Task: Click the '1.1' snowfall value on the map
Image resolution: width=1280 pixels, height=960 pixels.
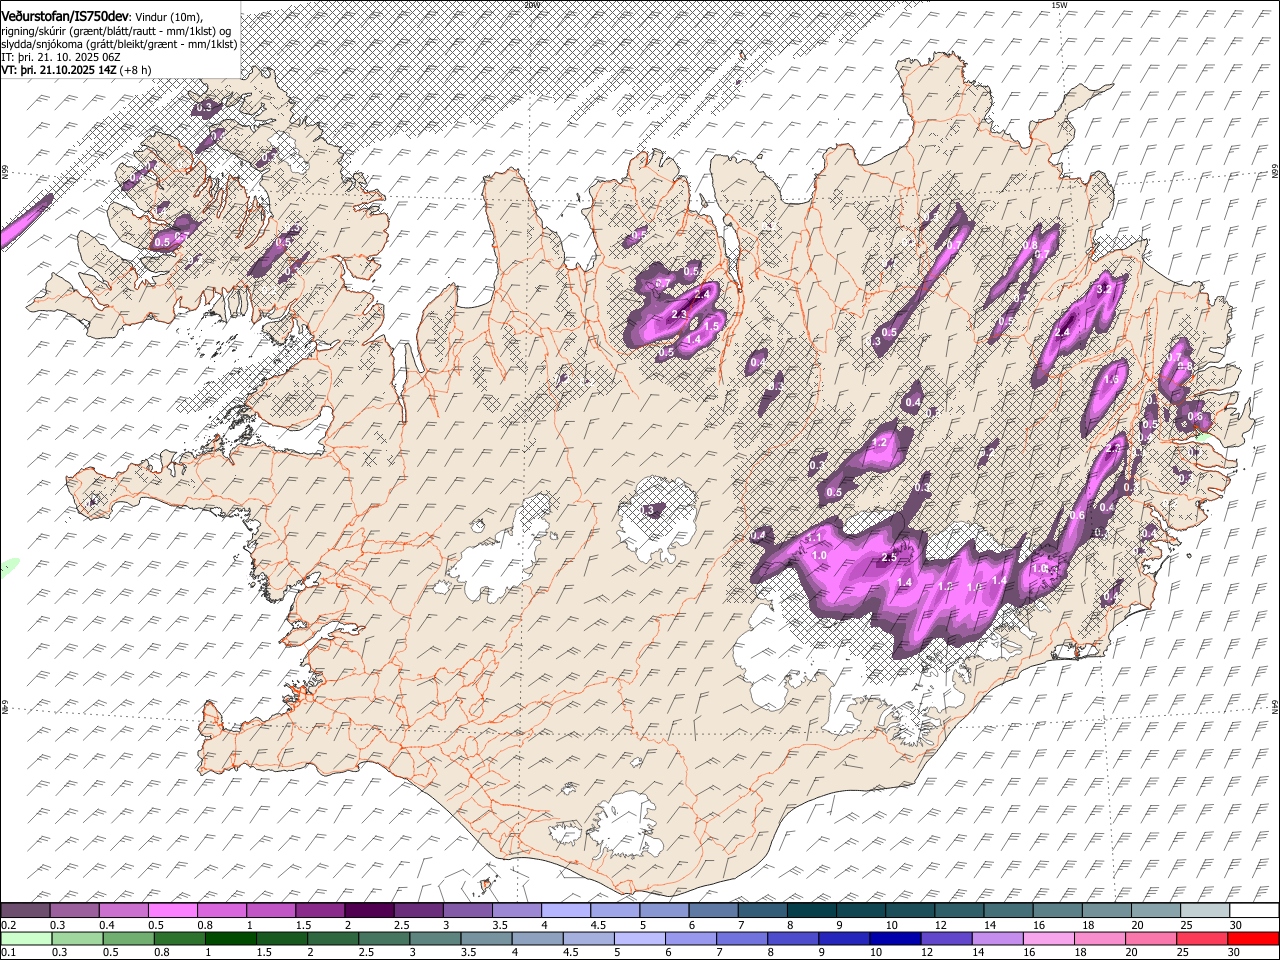Action: [x=814, y=538]
